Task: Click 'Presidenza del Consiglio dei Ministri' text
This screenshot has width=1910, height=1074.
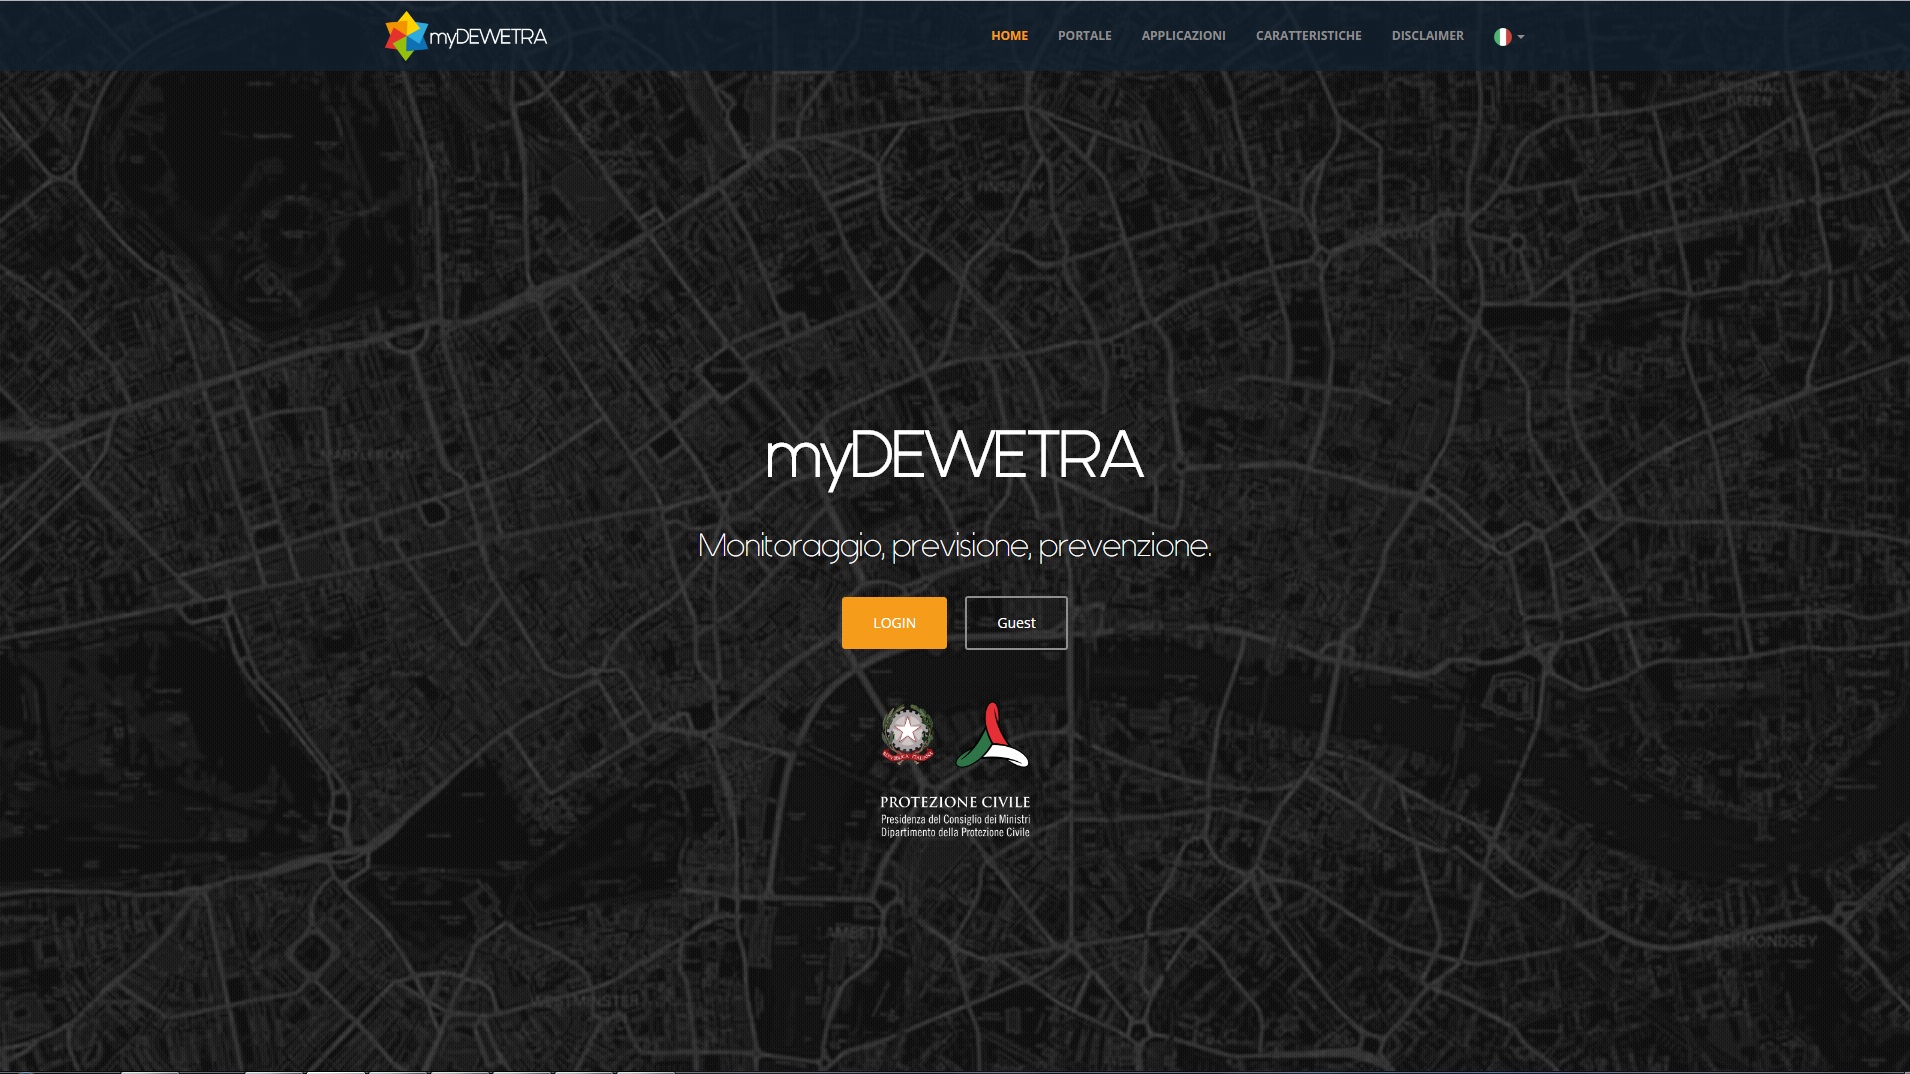Action: click(955, 819)
